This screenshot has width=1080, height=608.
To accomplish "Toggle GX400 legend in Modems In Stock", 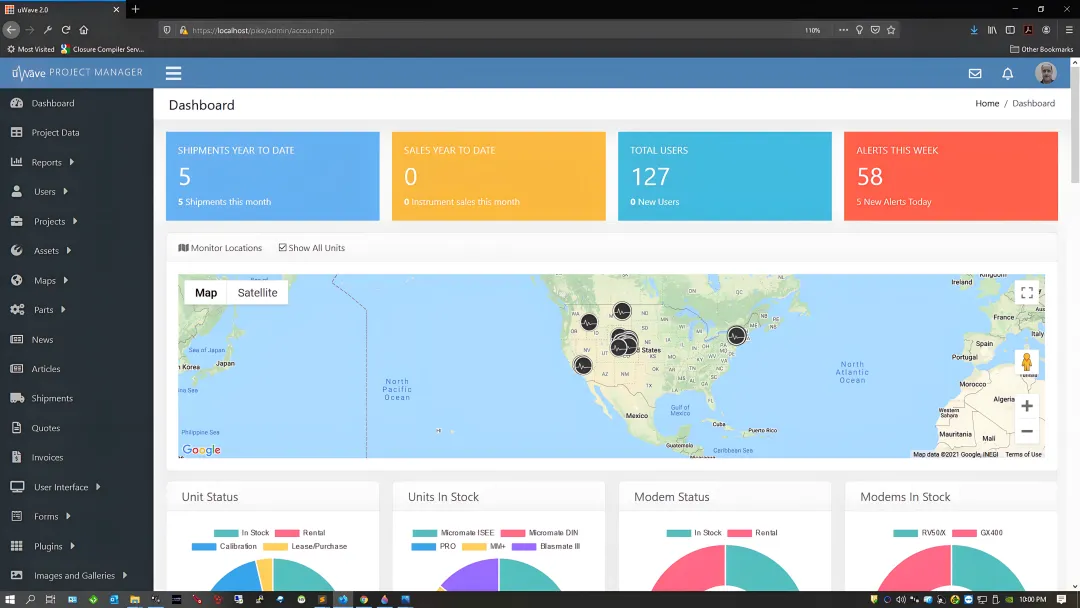I will pos(977,533).
